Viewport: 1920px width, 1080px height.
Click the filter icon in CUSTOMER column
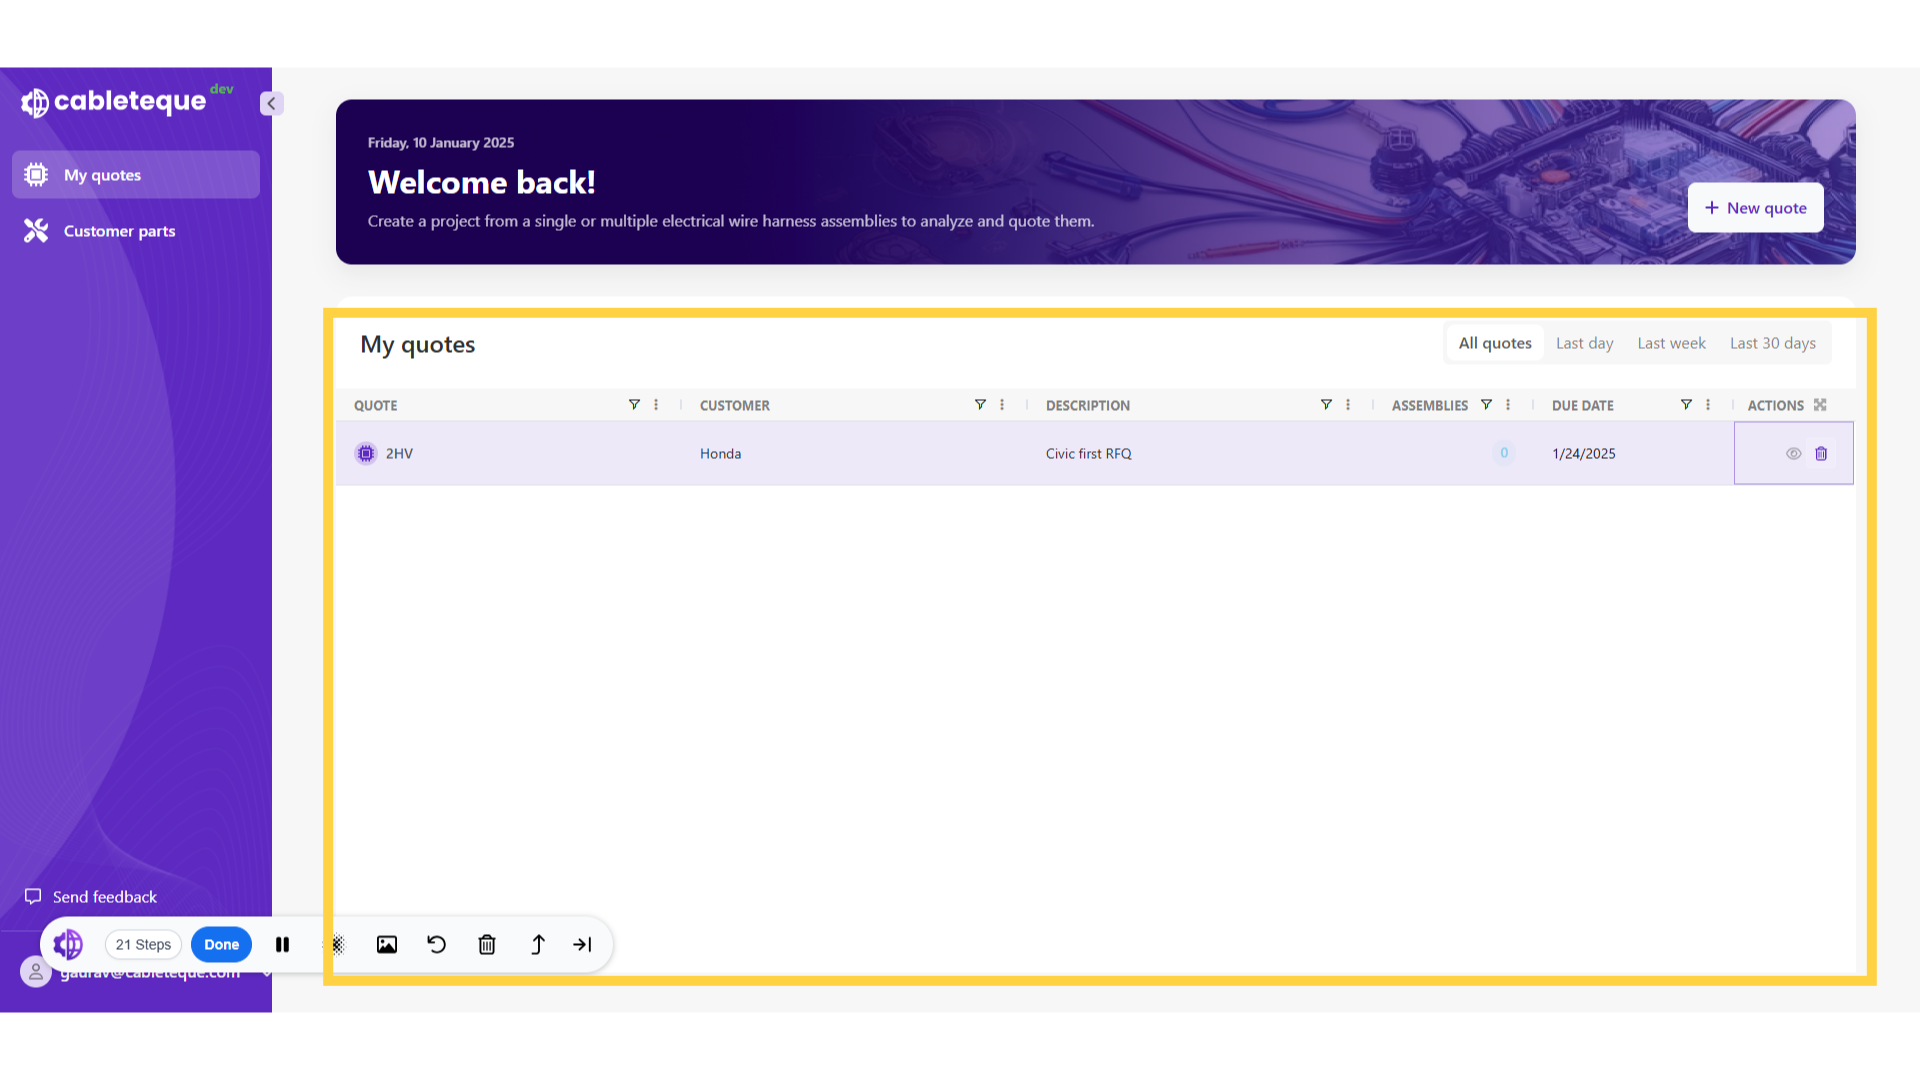coord(980,405)
